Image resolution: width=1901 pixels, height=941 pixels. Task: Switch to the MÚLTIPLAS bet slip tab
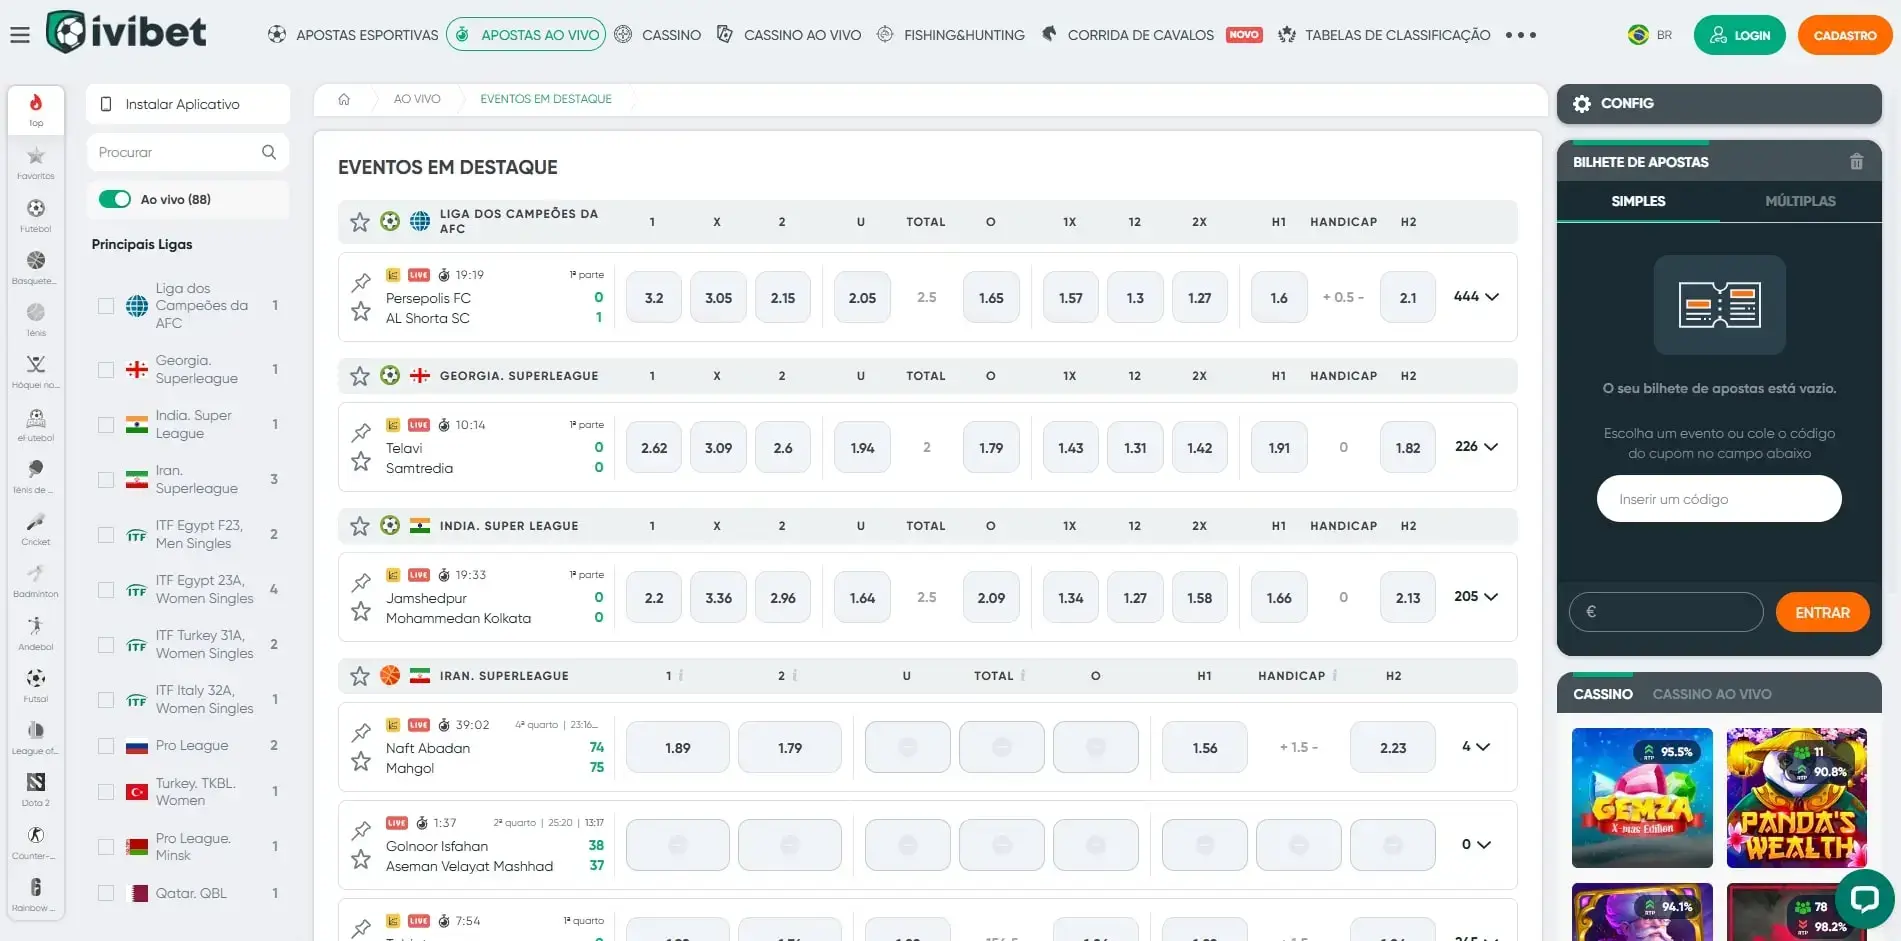[x=1800, y=200]
